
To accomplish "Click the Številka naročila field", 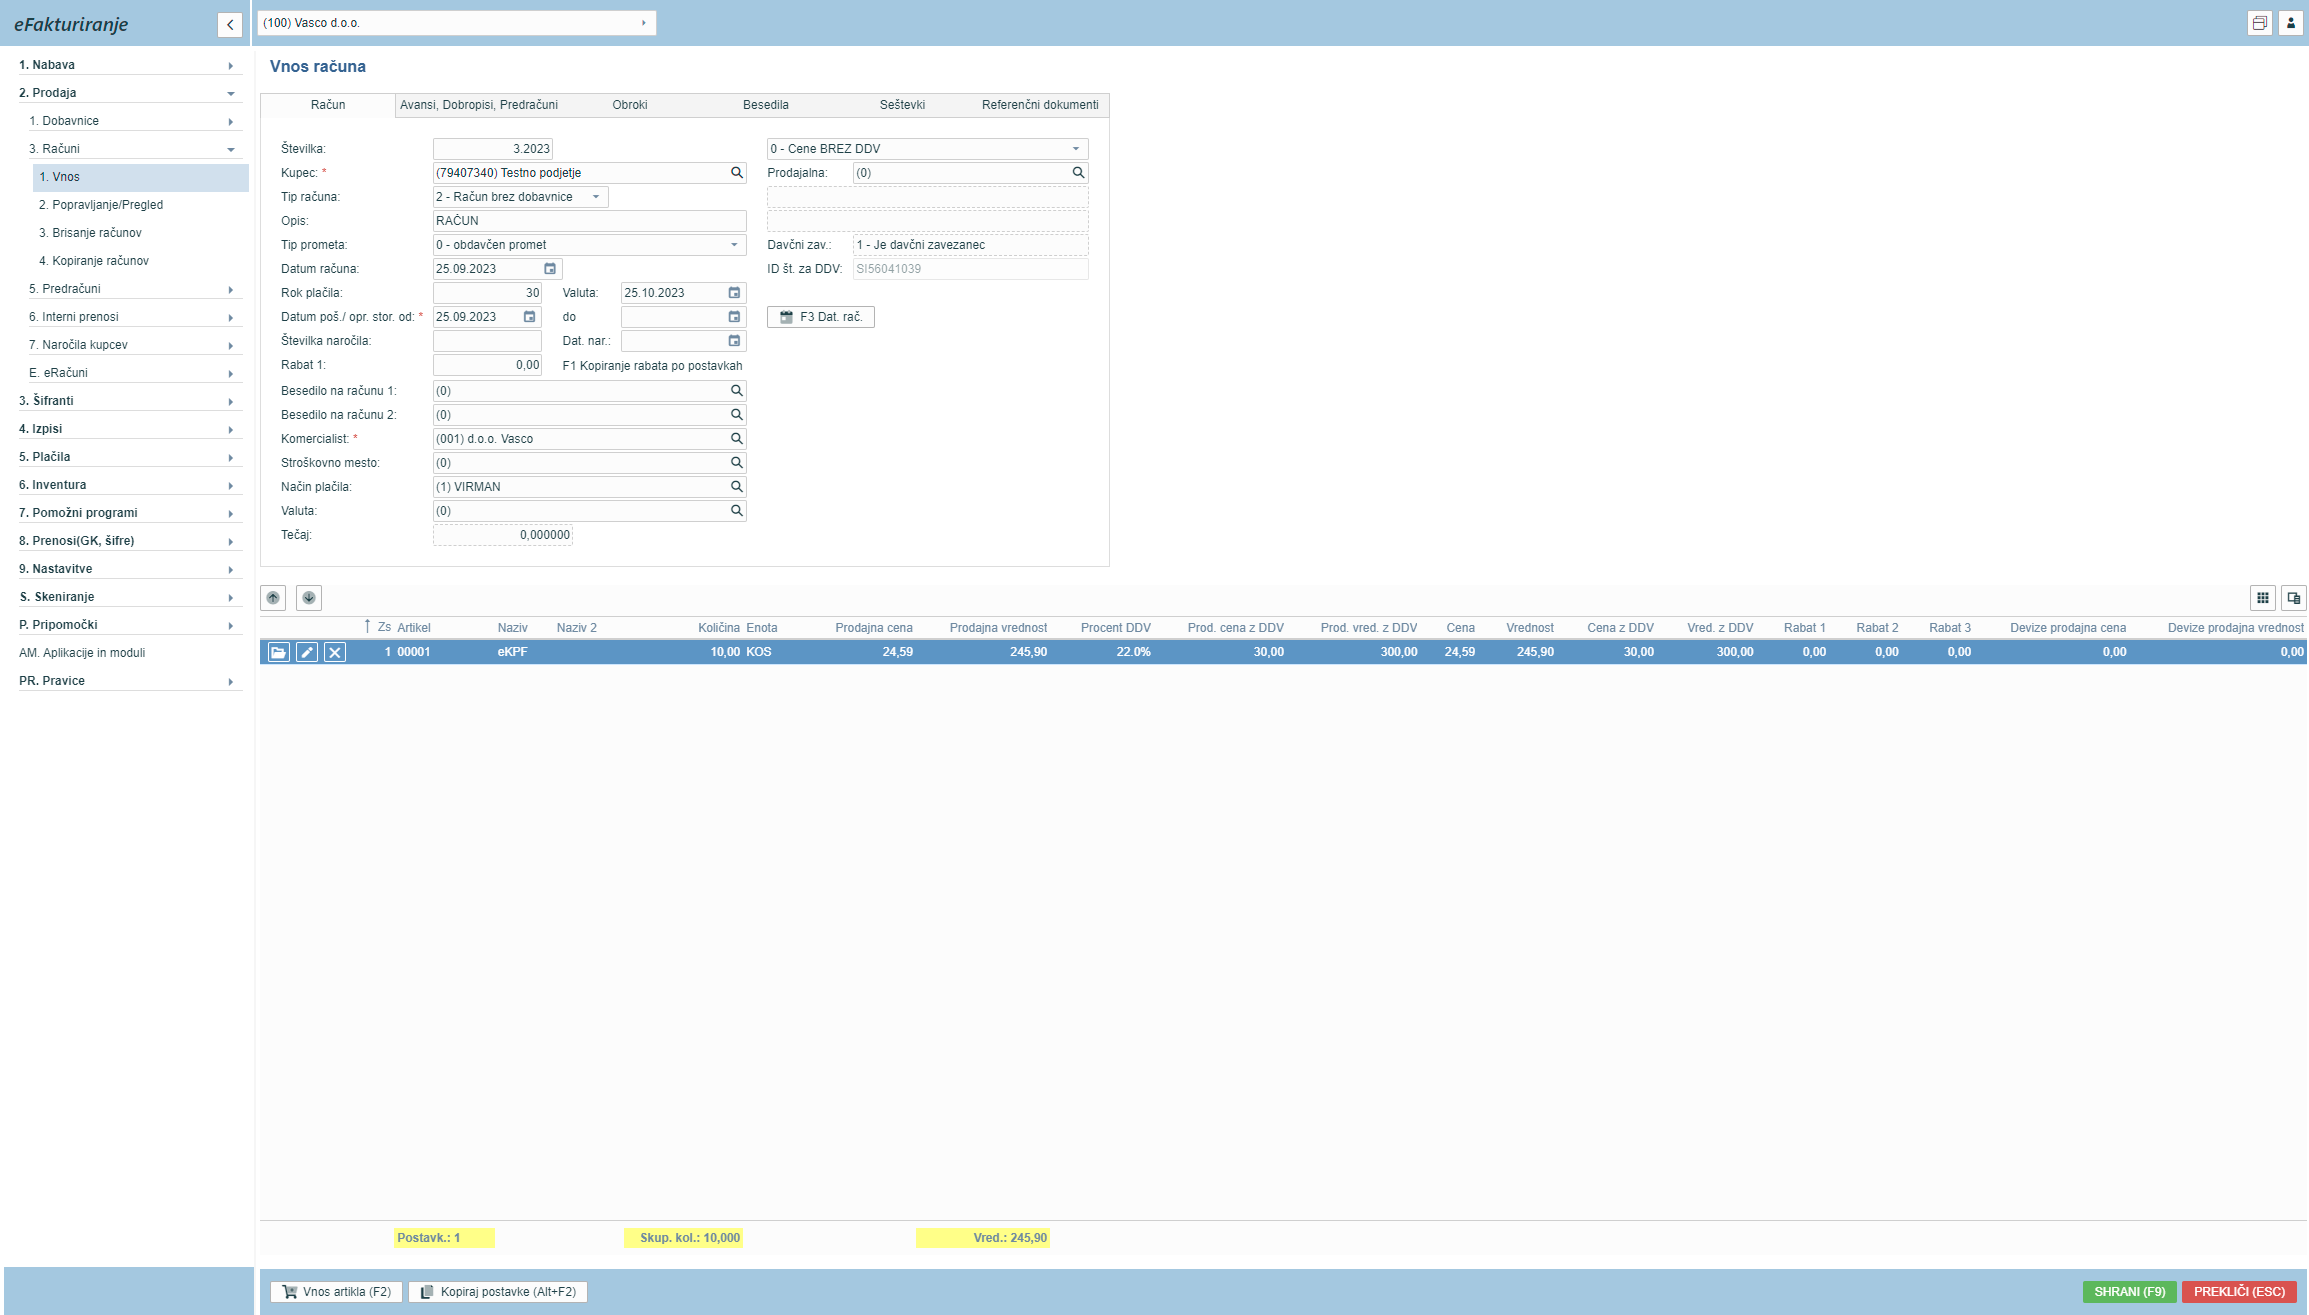I will [487, 341].
